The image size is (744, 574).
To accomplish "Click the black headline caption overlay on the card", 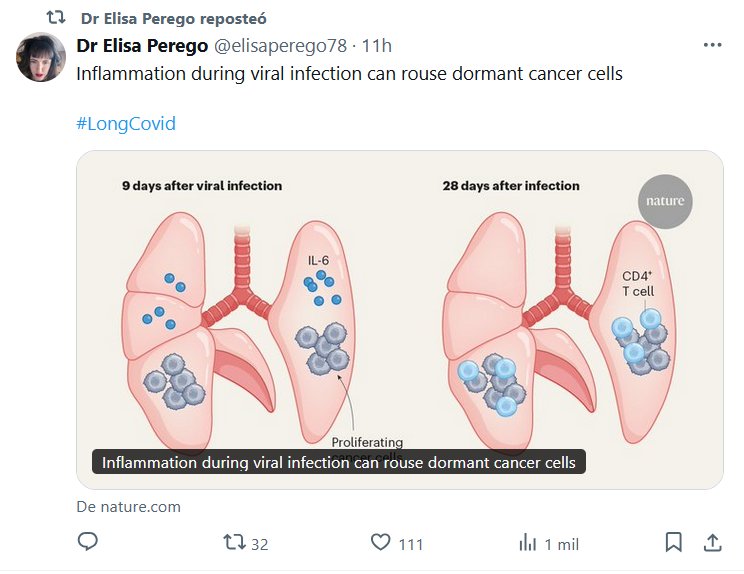I will [339, 463].
